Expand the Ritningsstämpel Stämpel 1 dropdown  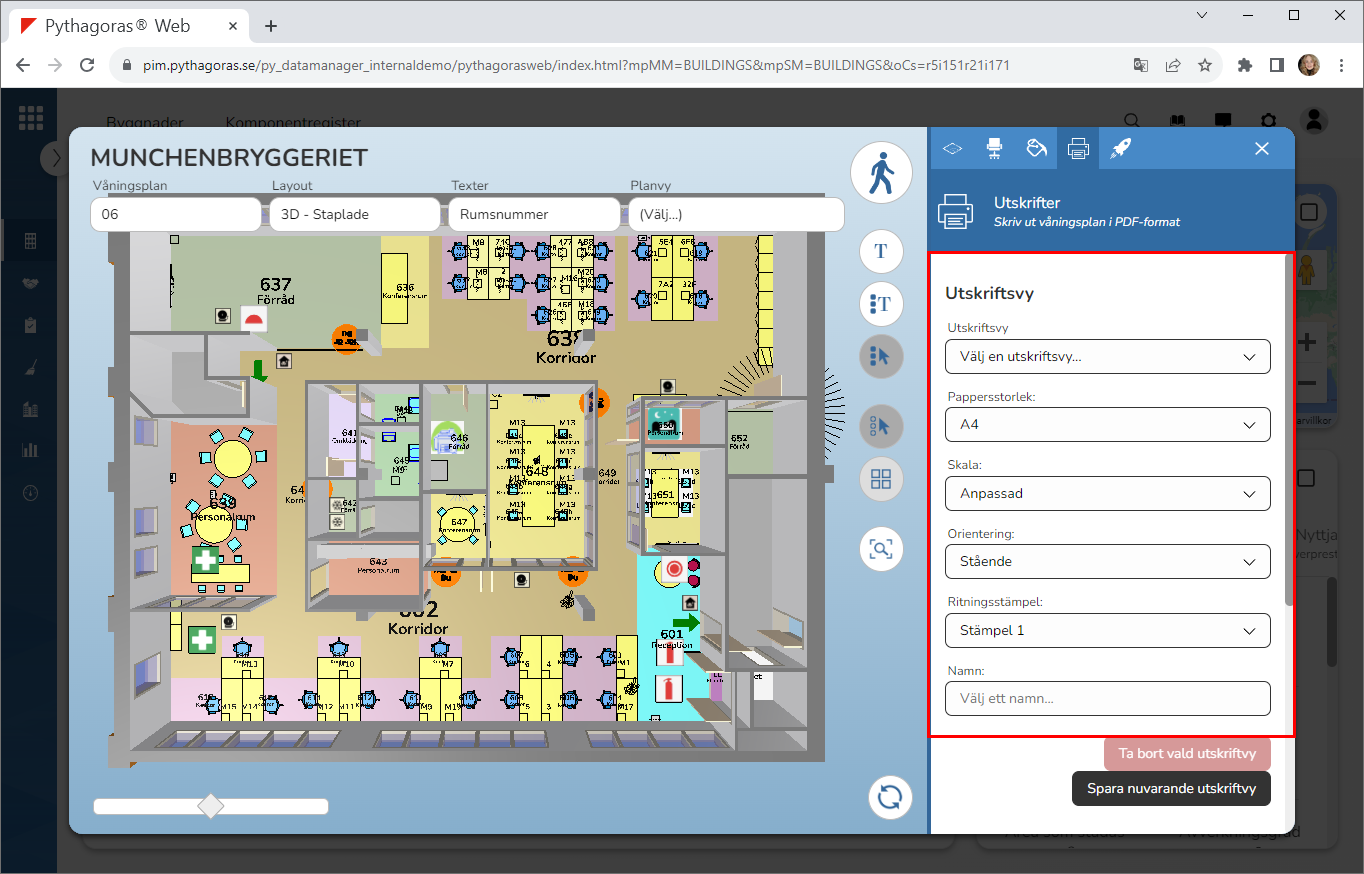(x=1107, y=631)
